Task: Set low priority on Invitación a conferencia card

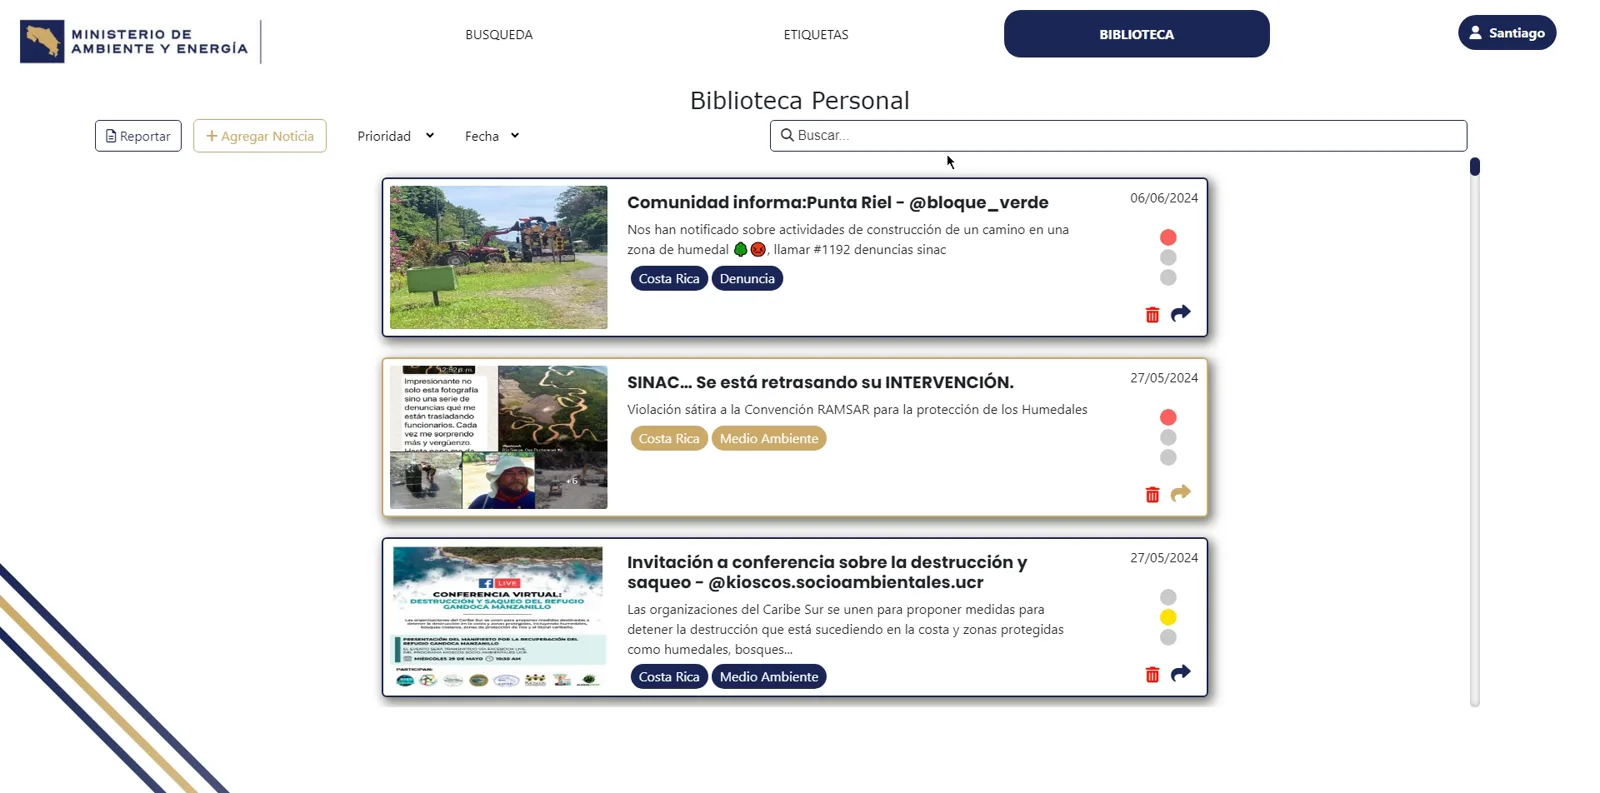Action: click(1168, 638)
